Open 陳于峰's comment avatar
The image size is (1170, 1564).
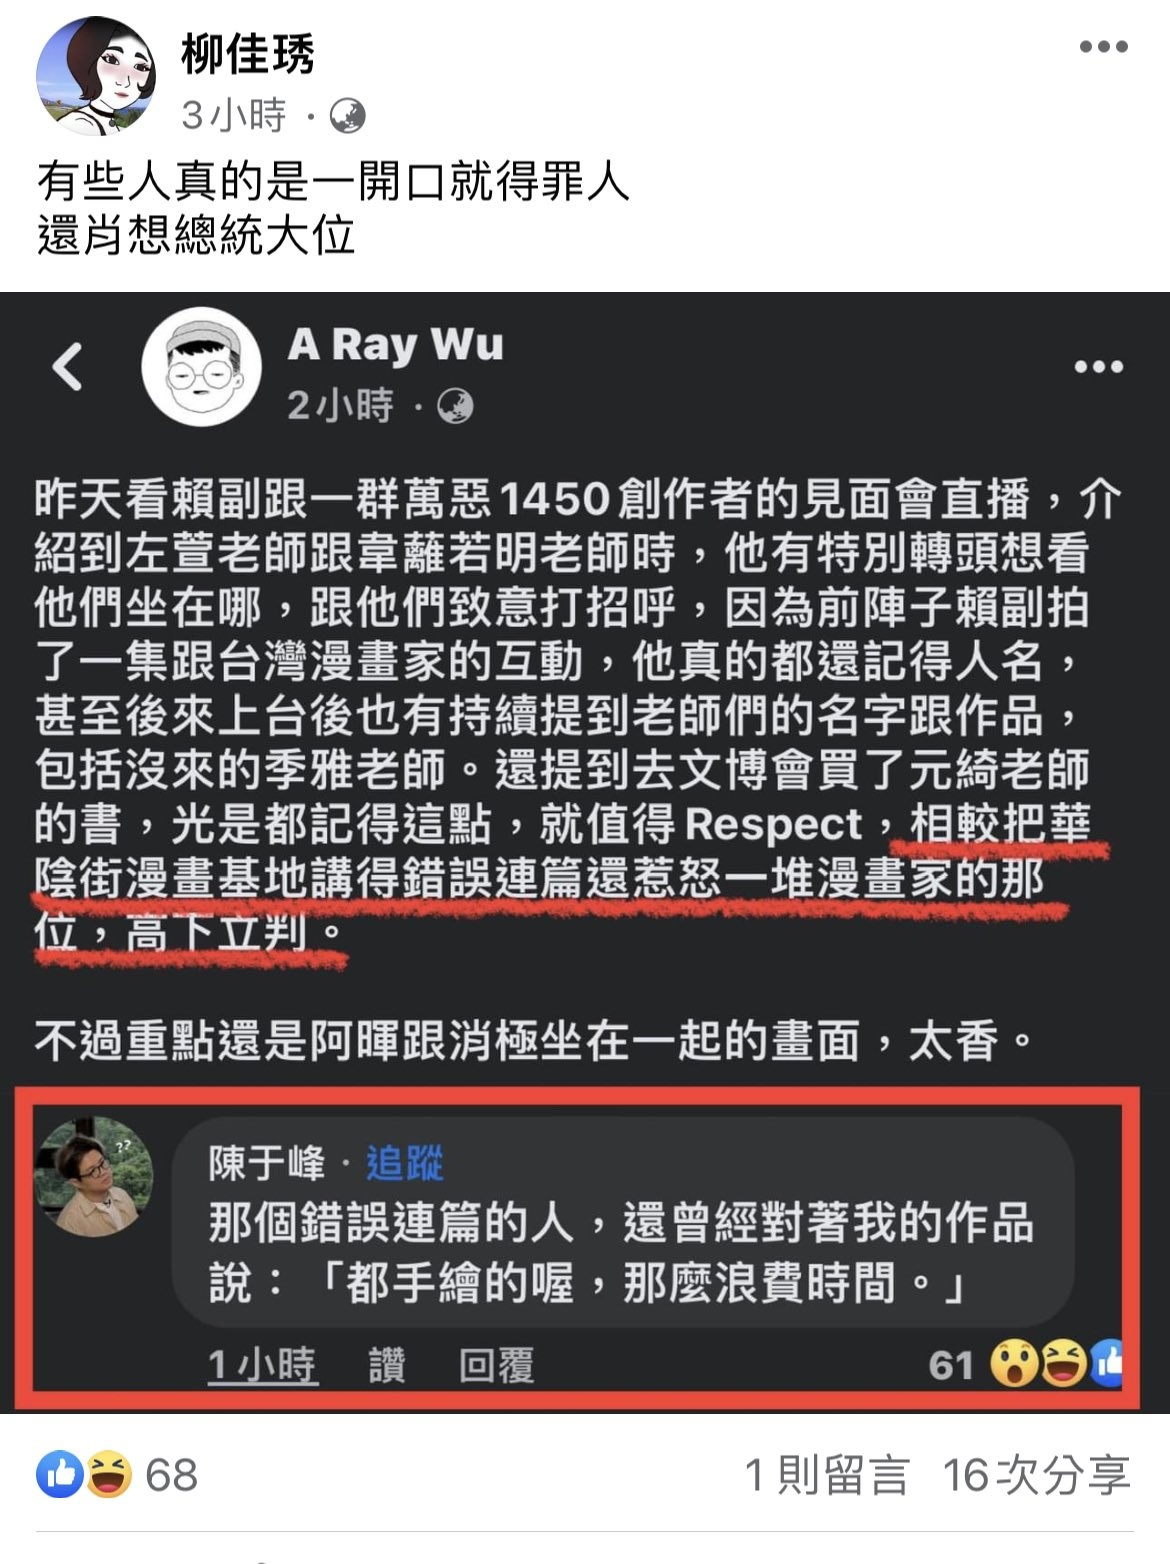click(94, 1177)
